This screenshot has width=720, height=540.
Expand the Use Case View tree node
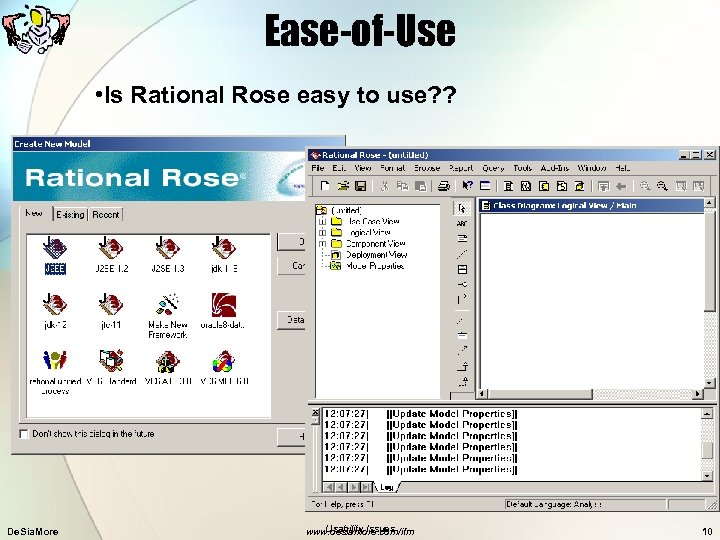[322, 221]
